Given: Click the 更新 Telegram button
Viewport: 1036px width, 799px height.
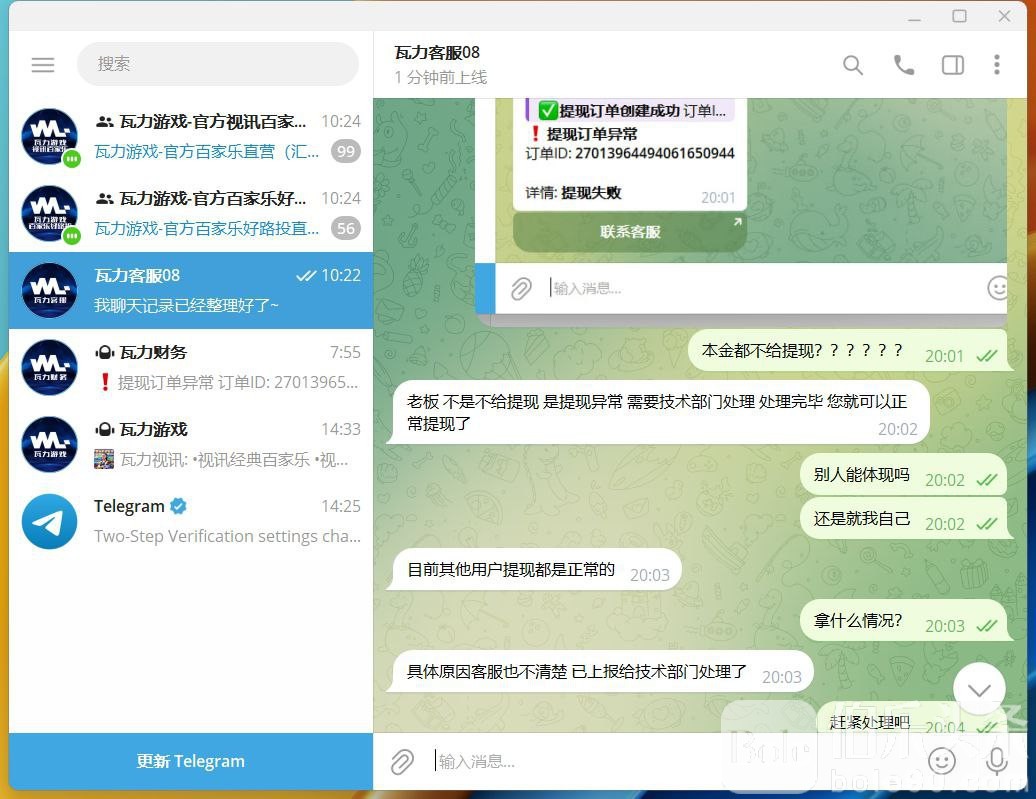Looking at the screenshot, I should click(191, 761).
